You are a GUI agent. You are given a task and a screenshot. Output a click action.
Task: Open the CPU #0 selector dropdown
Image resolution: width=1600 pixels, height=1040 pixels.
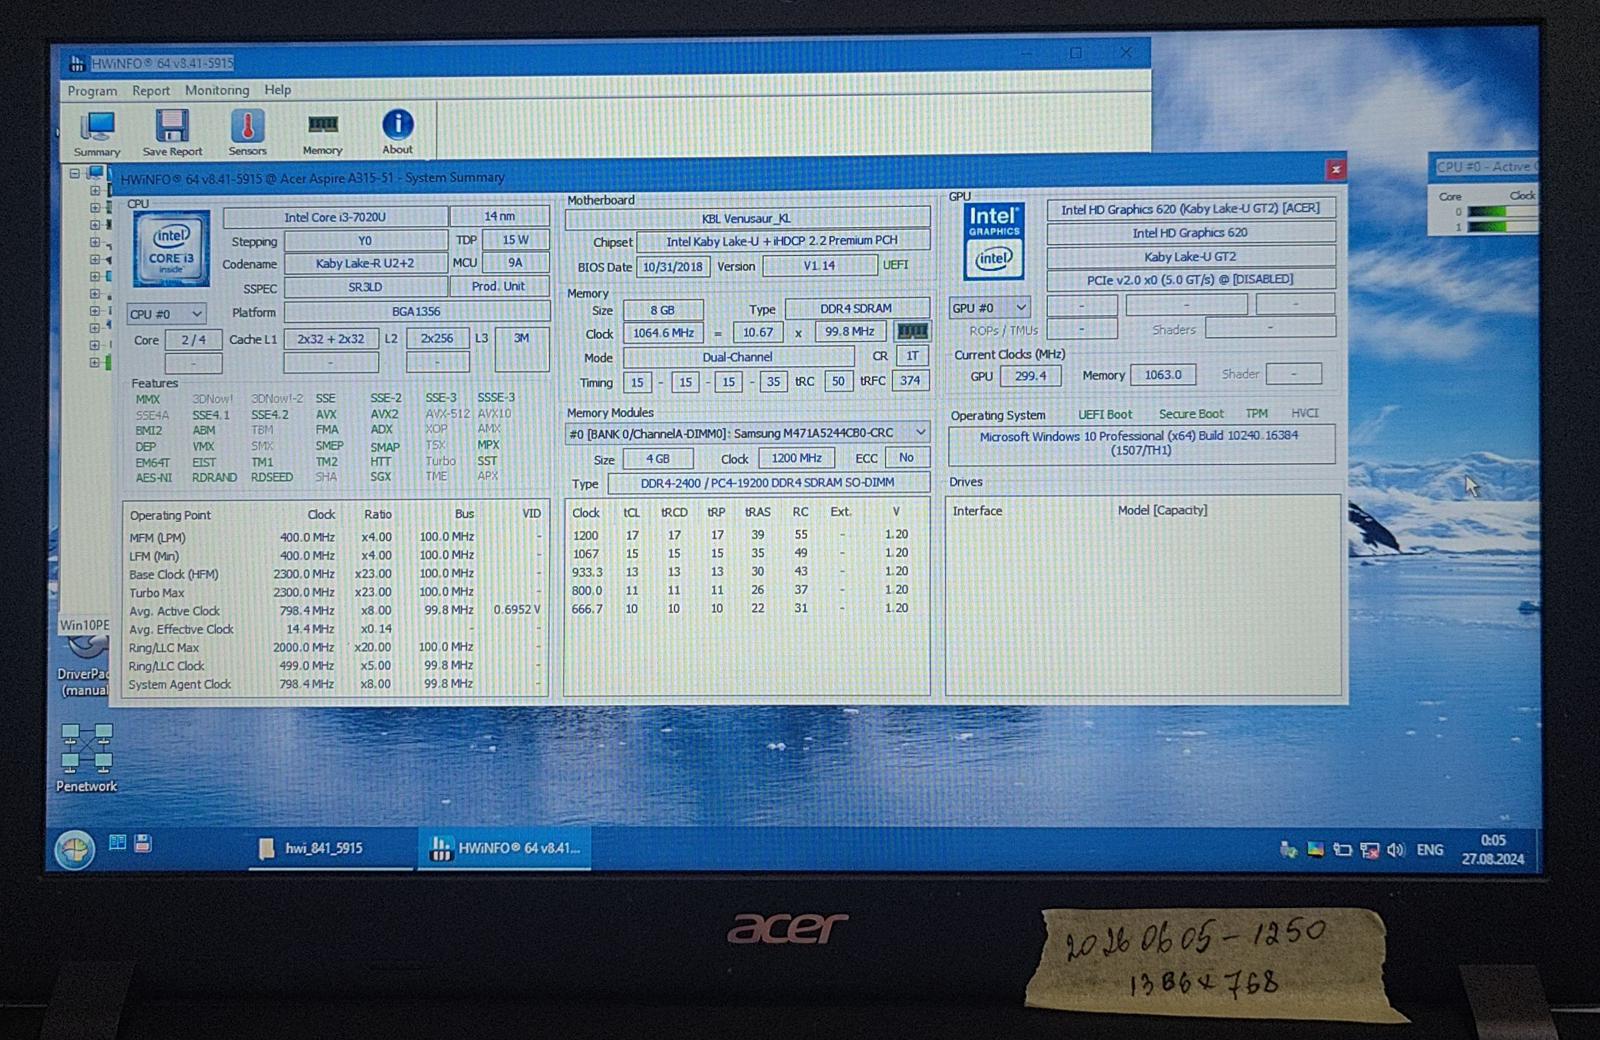click(166, 314)
